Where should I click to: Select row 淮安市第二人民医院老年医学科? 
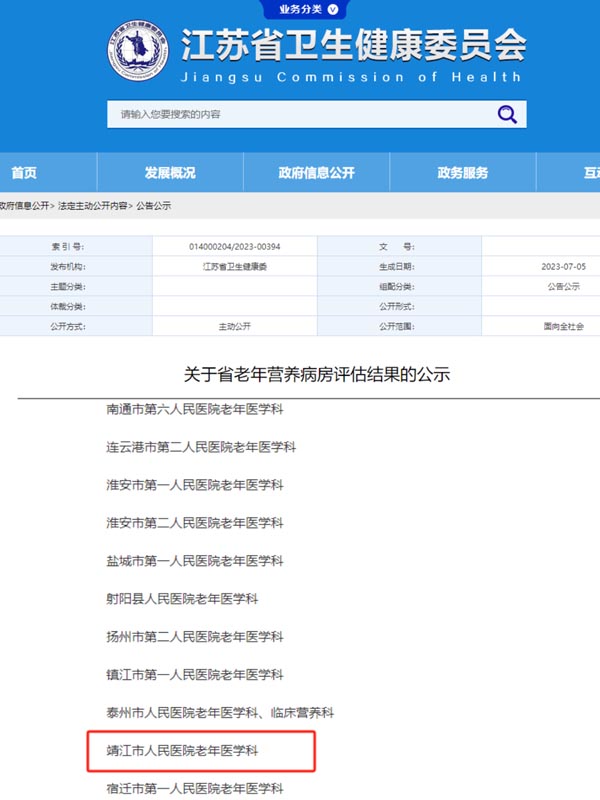click(x=194, y=522)
